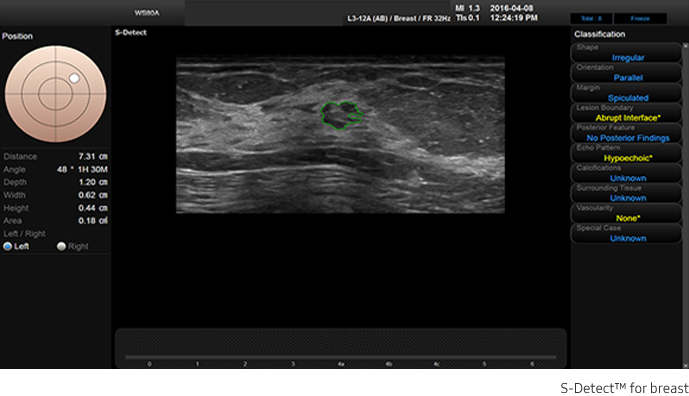Select BI-RADS category 2 on the scale
The height and width of the screenshot is (396, 689).
245,364
